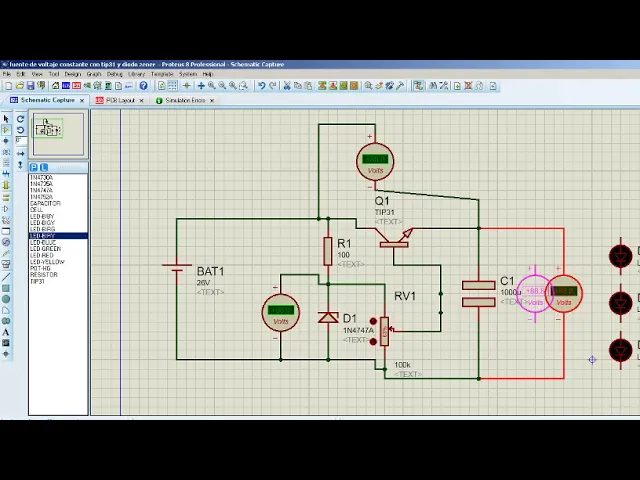The image size is (640, 480).
Task: Select the arrow Selection Mode tool
Action: click(6, 119)
